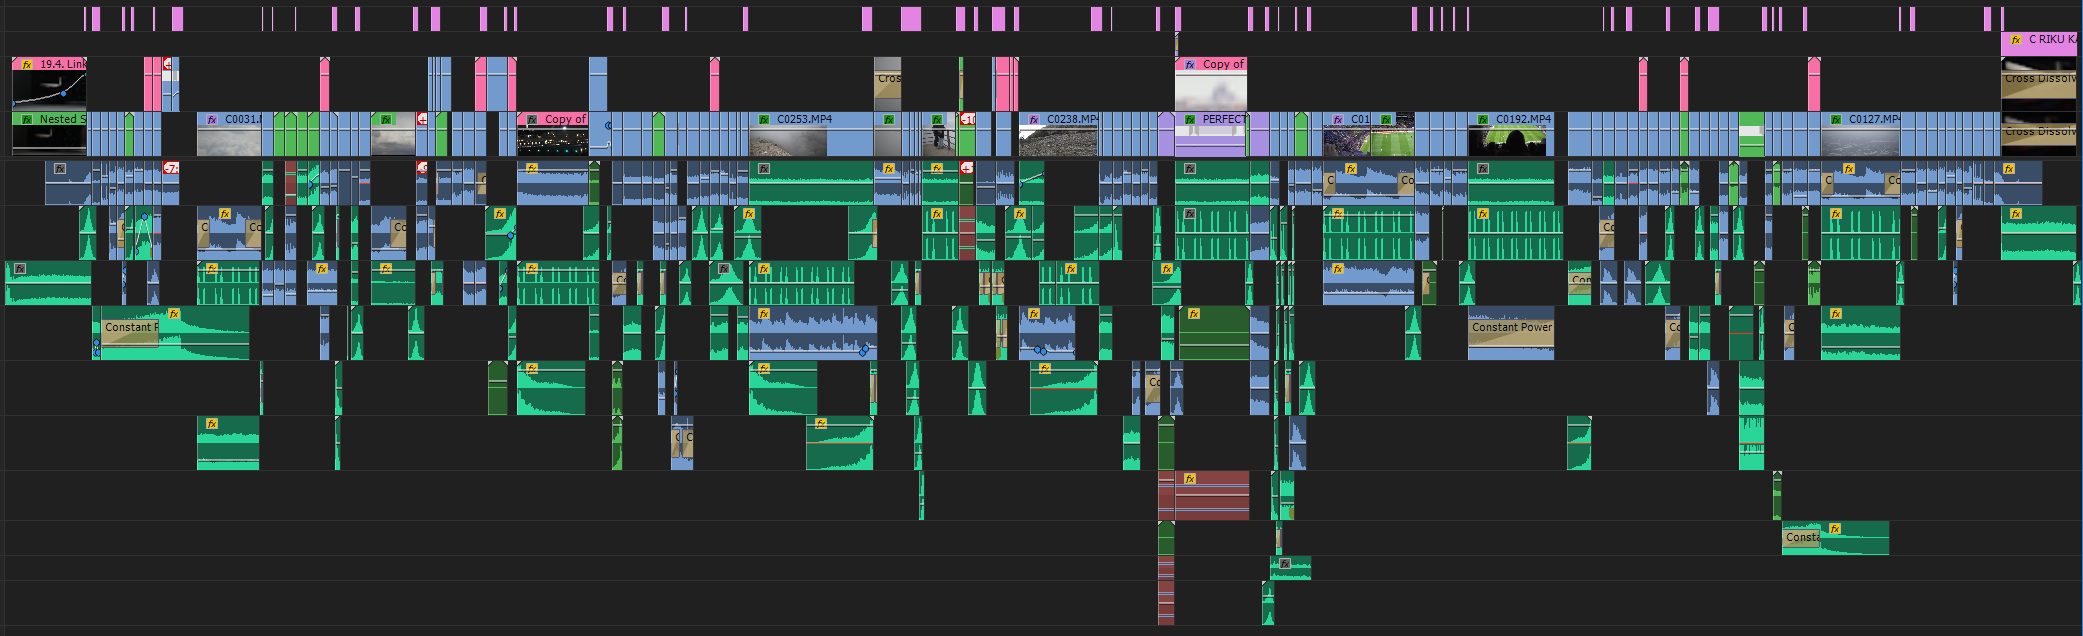Select the full Constant Power audio transition label
The width and height of the screenshot is (2083, 636).
[1511, 327]
